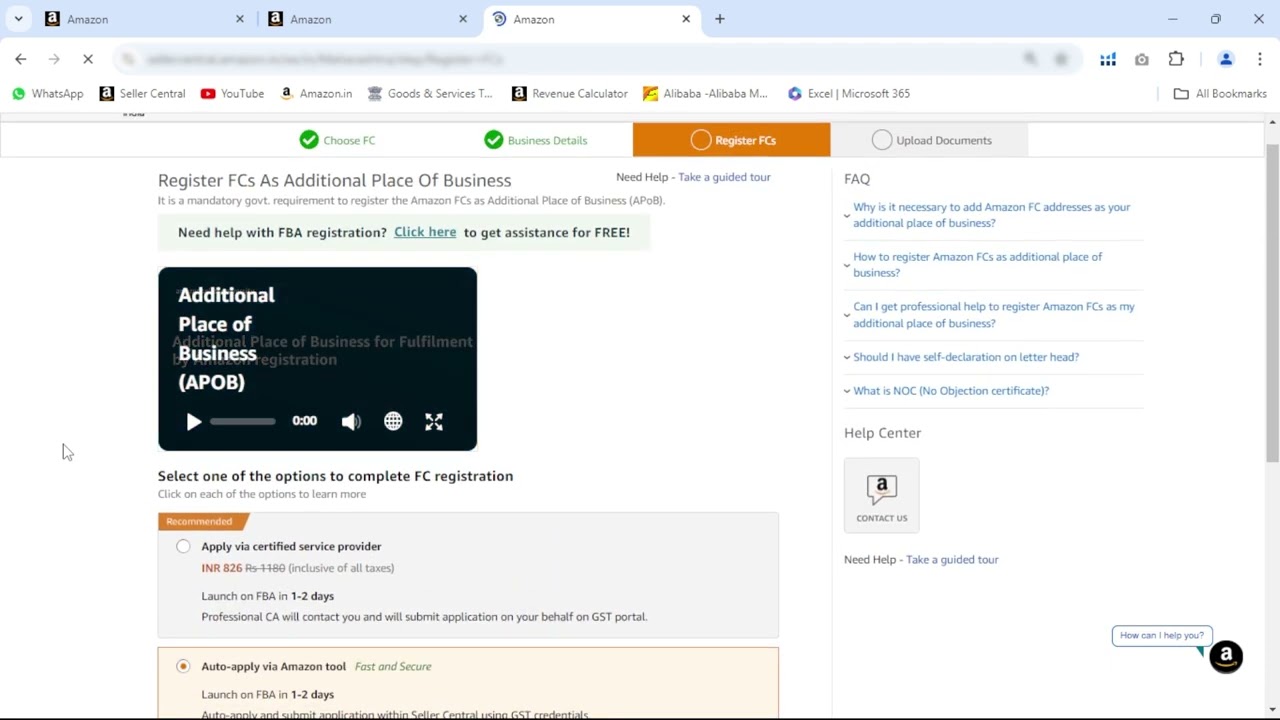This screenshot has width=1280, height=720.
Task: Select 'Auto-apply via Amazon tool' radio
Action: pos(183,666)
